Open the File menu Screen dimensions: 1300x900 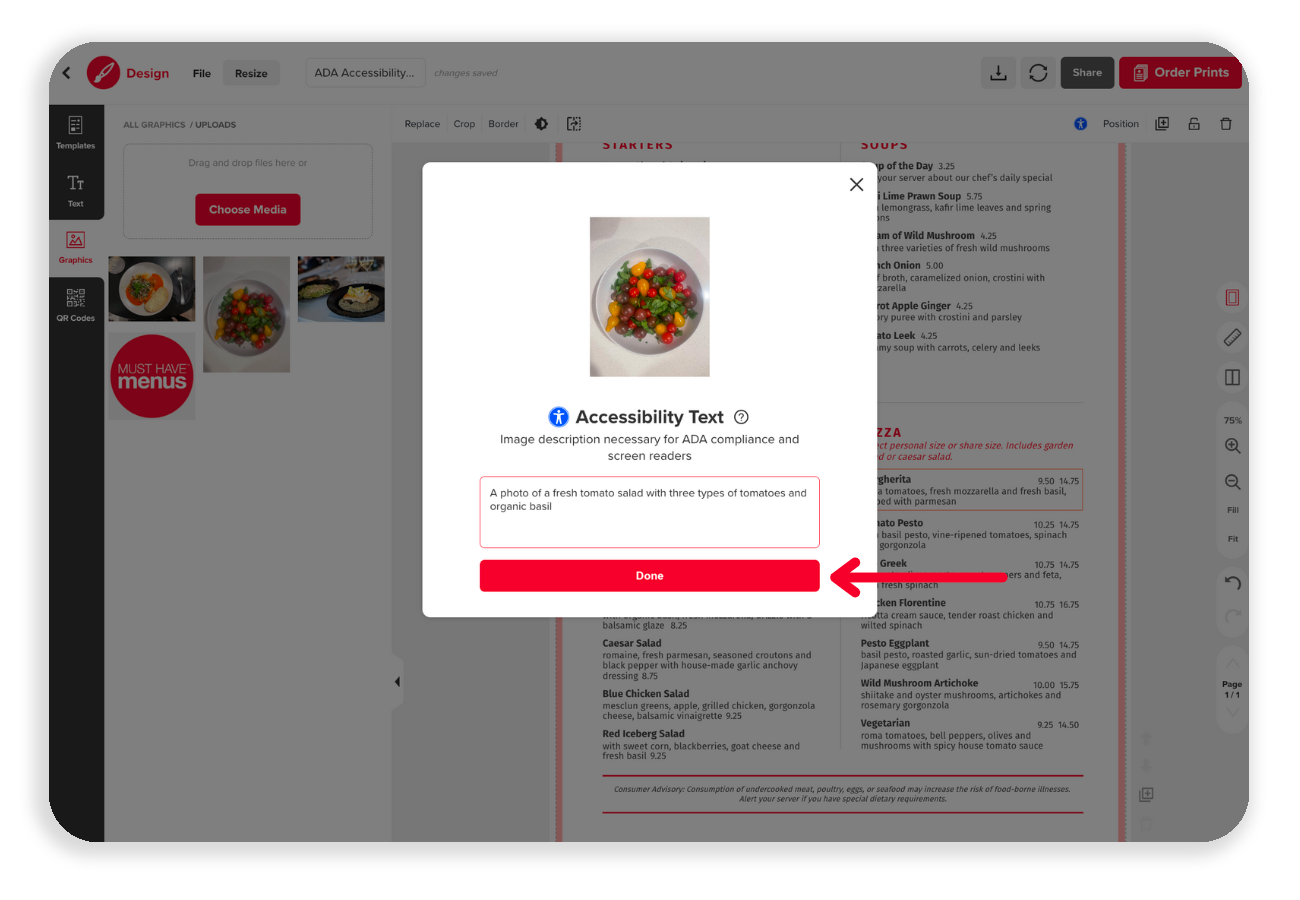(202, 73)
